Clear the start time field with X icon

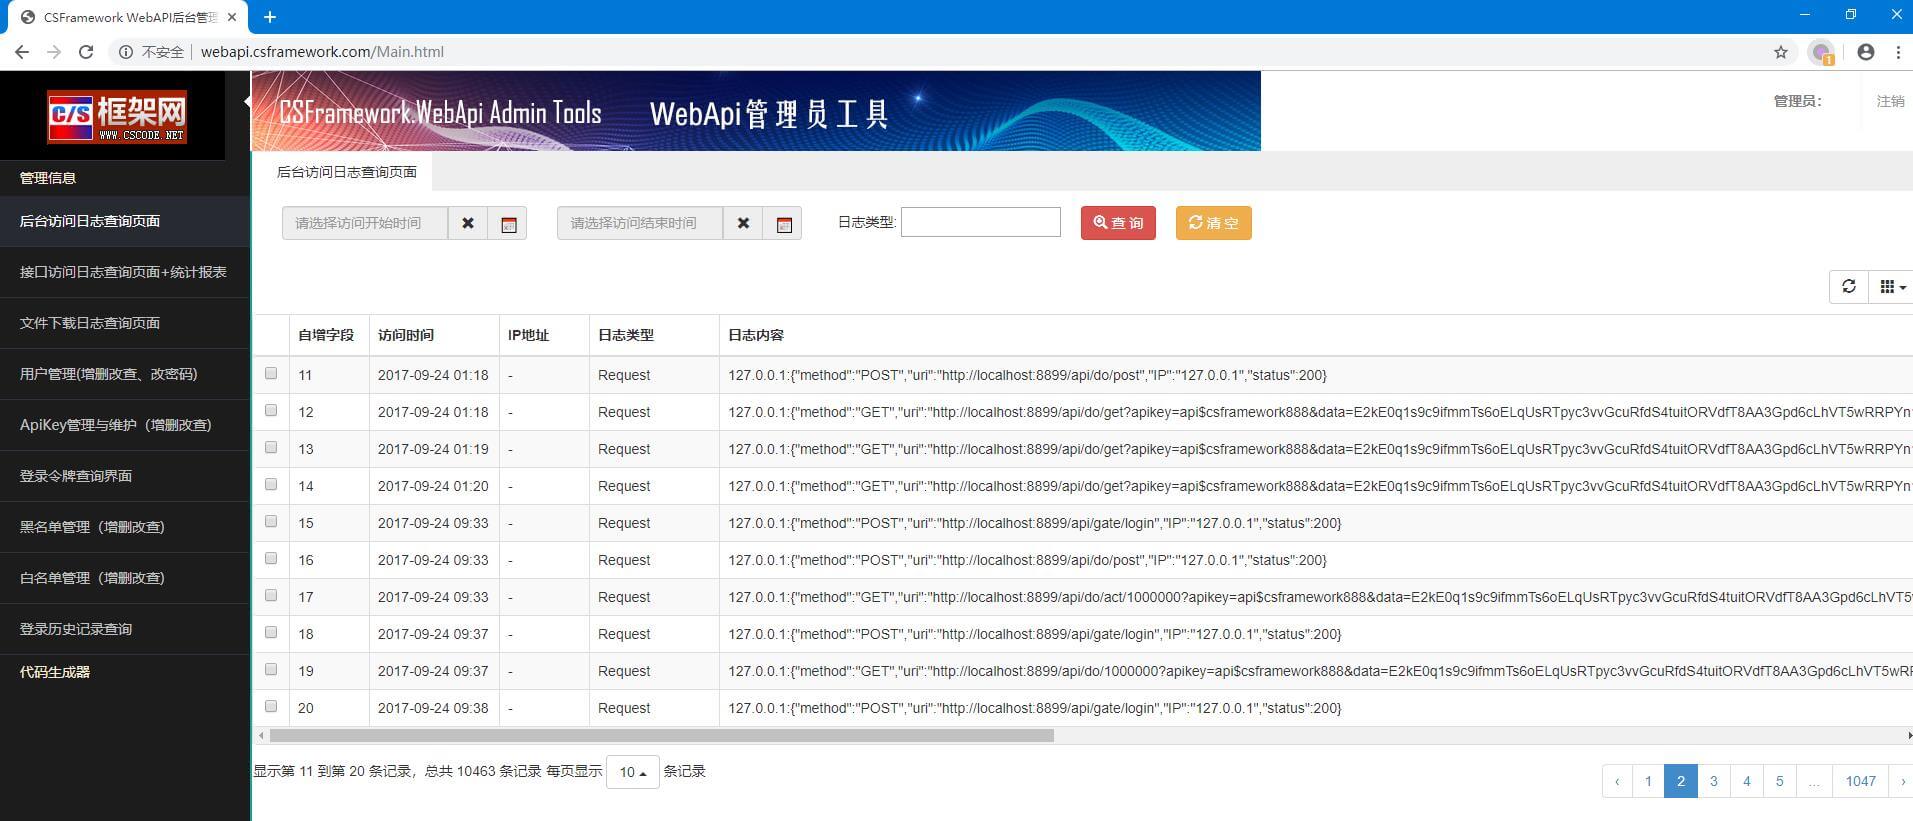[467, 223]
